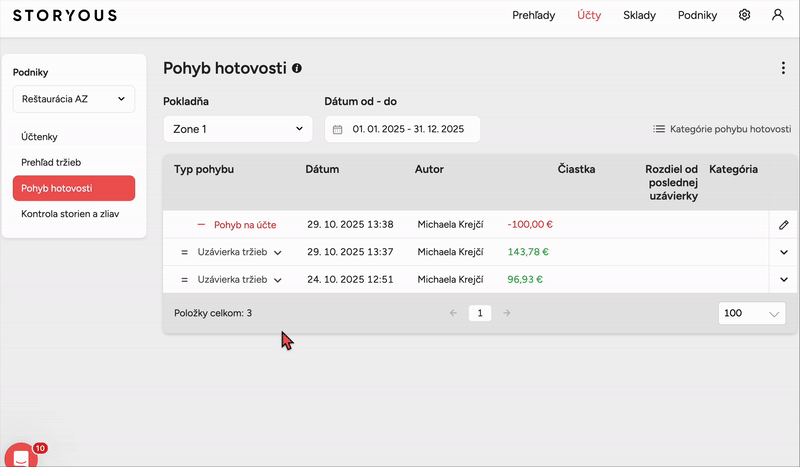
Task: Open the chat widget with 10 notifications
Action: coord(19,455)
